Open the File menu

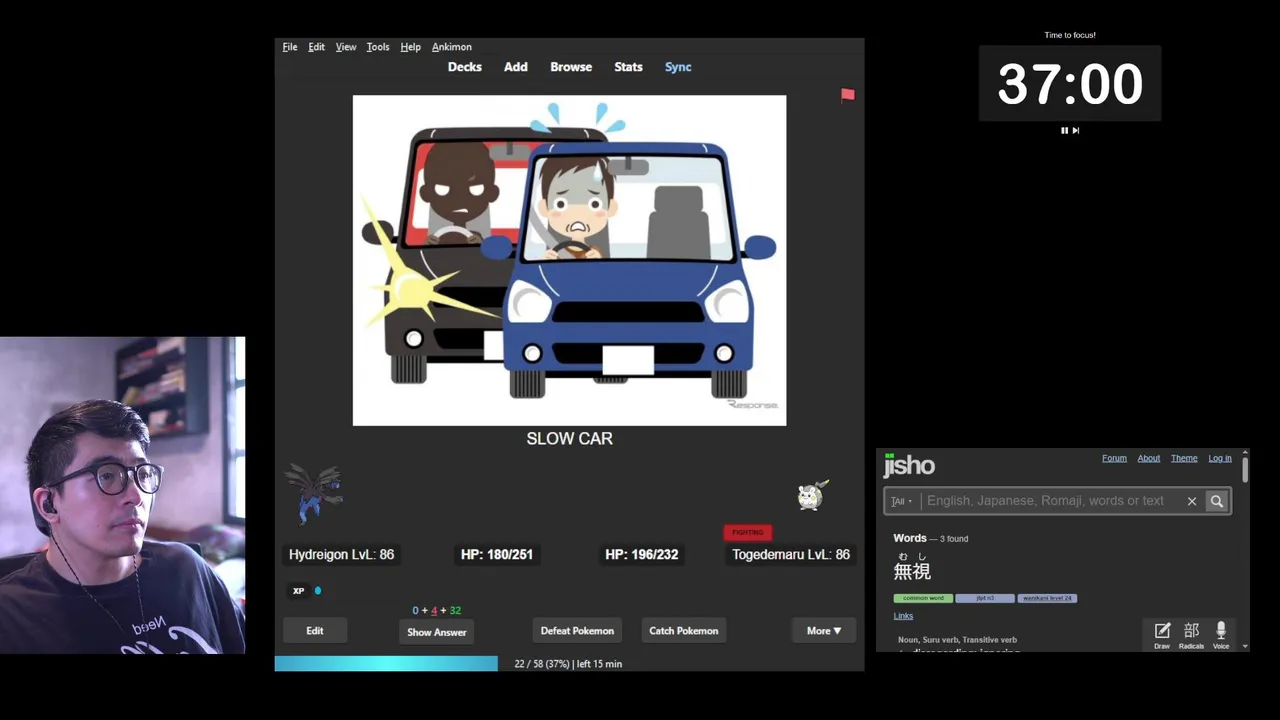pos(290,47)
